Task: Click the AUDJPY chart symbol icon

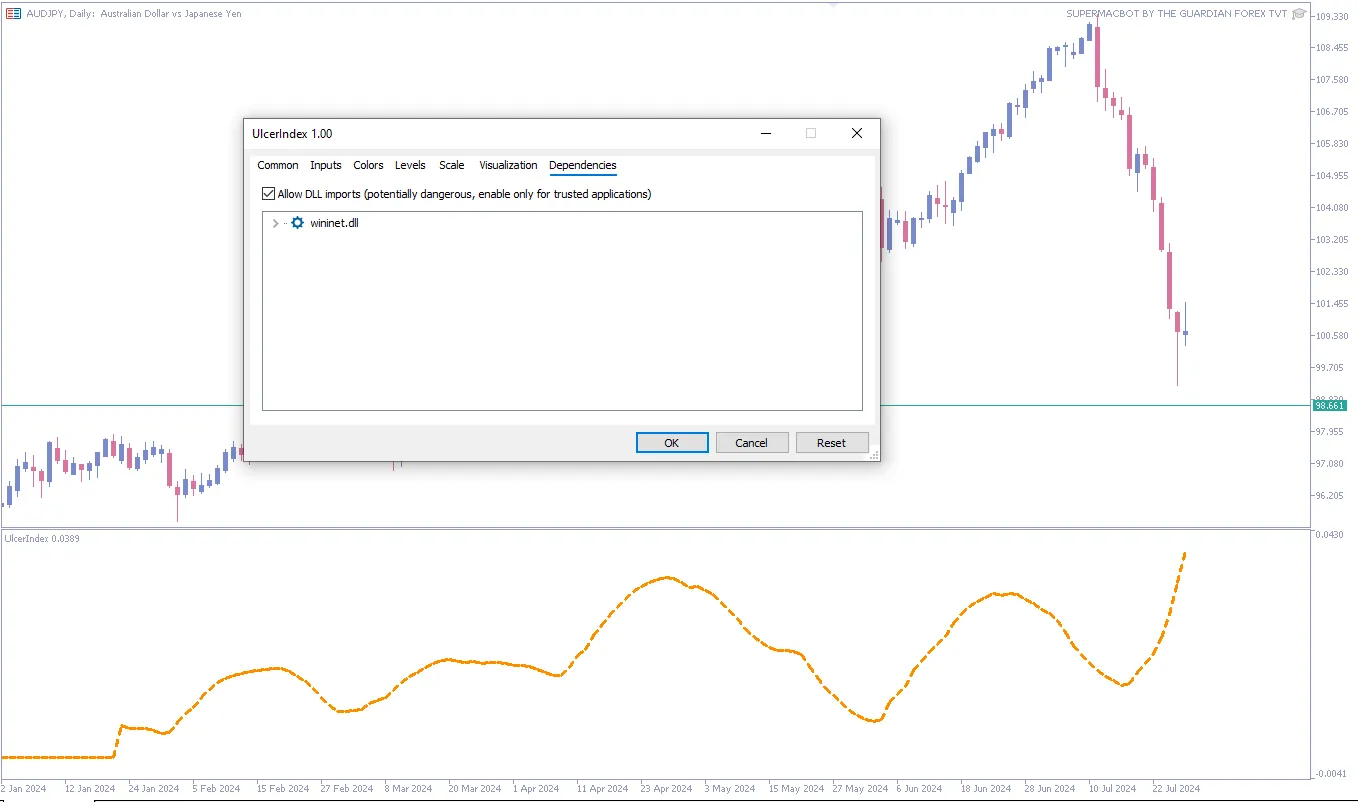Action: (x=12, y=14)
